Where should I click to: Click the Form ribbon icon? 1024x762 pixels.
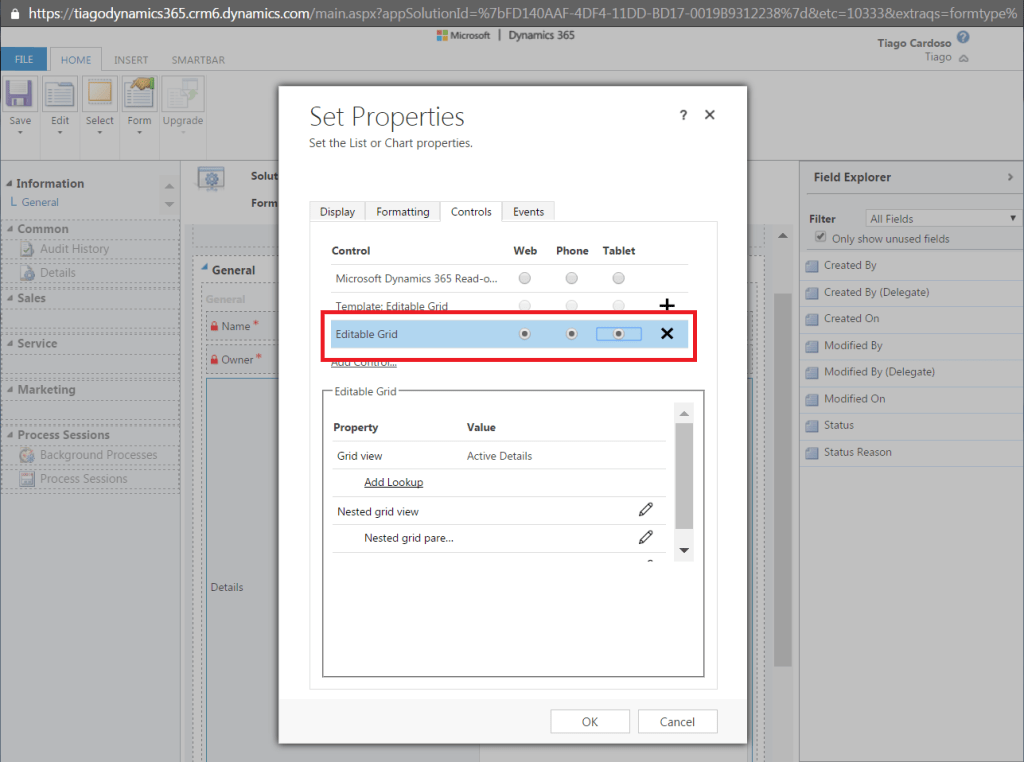point(139,96)
